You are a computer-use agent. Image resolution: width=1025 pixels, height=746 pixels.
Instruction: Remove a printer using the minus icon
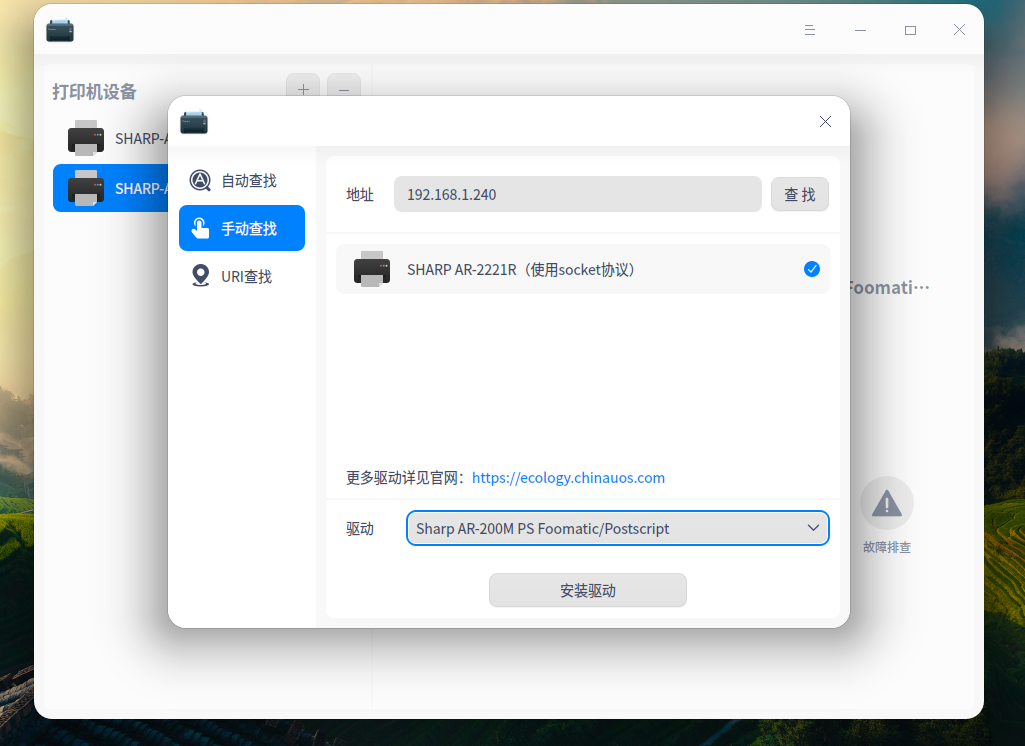point(343,89)
